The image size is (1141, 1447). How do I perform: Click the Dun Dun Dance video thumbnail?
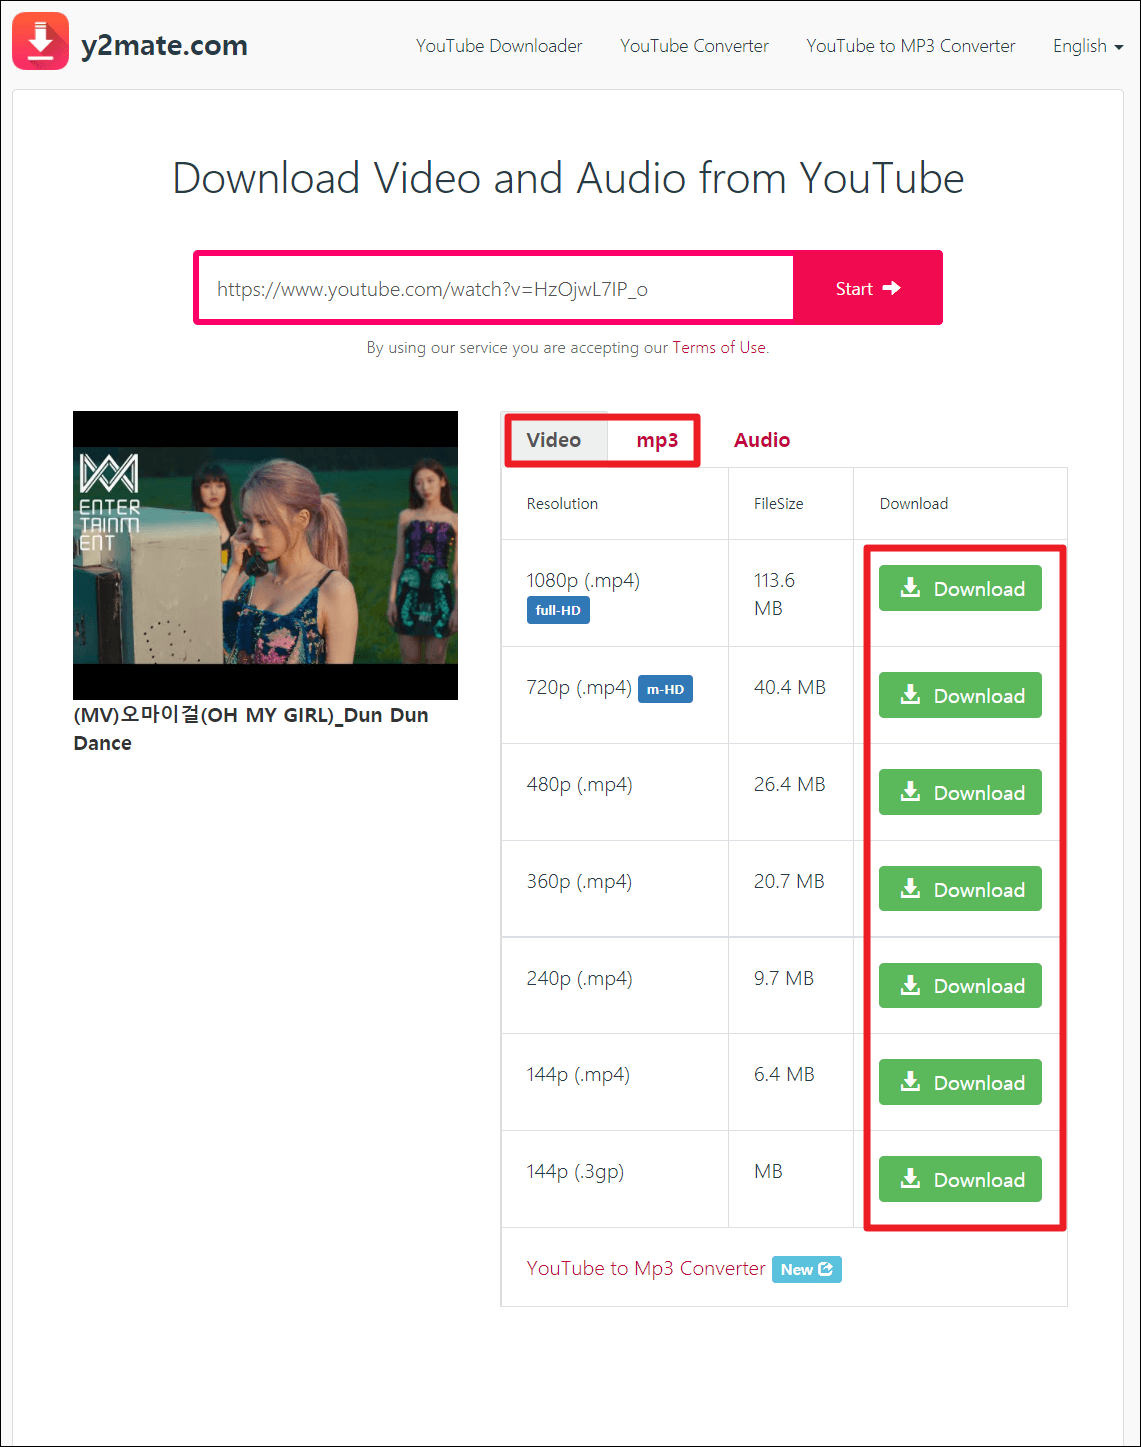265,555
